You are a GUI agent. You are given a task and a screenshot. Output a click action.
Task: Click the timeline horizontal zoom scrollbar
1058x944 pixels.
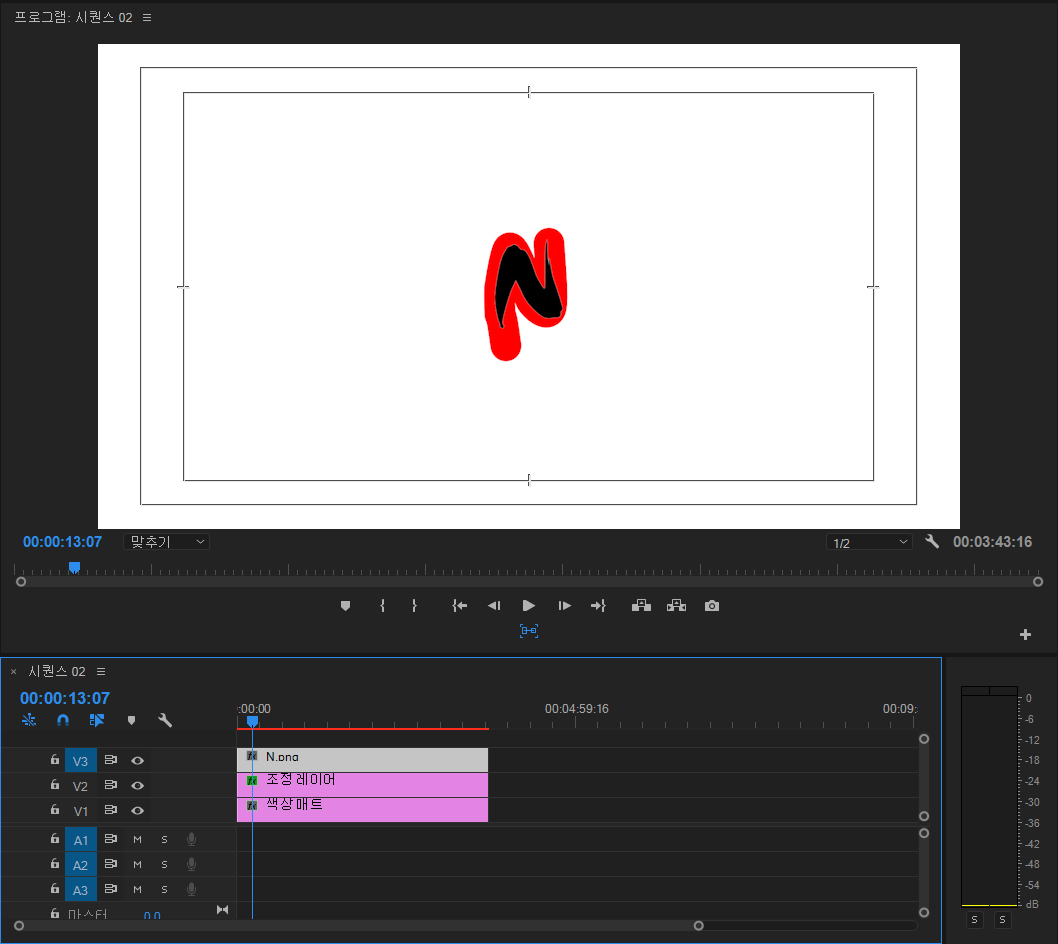359,926
